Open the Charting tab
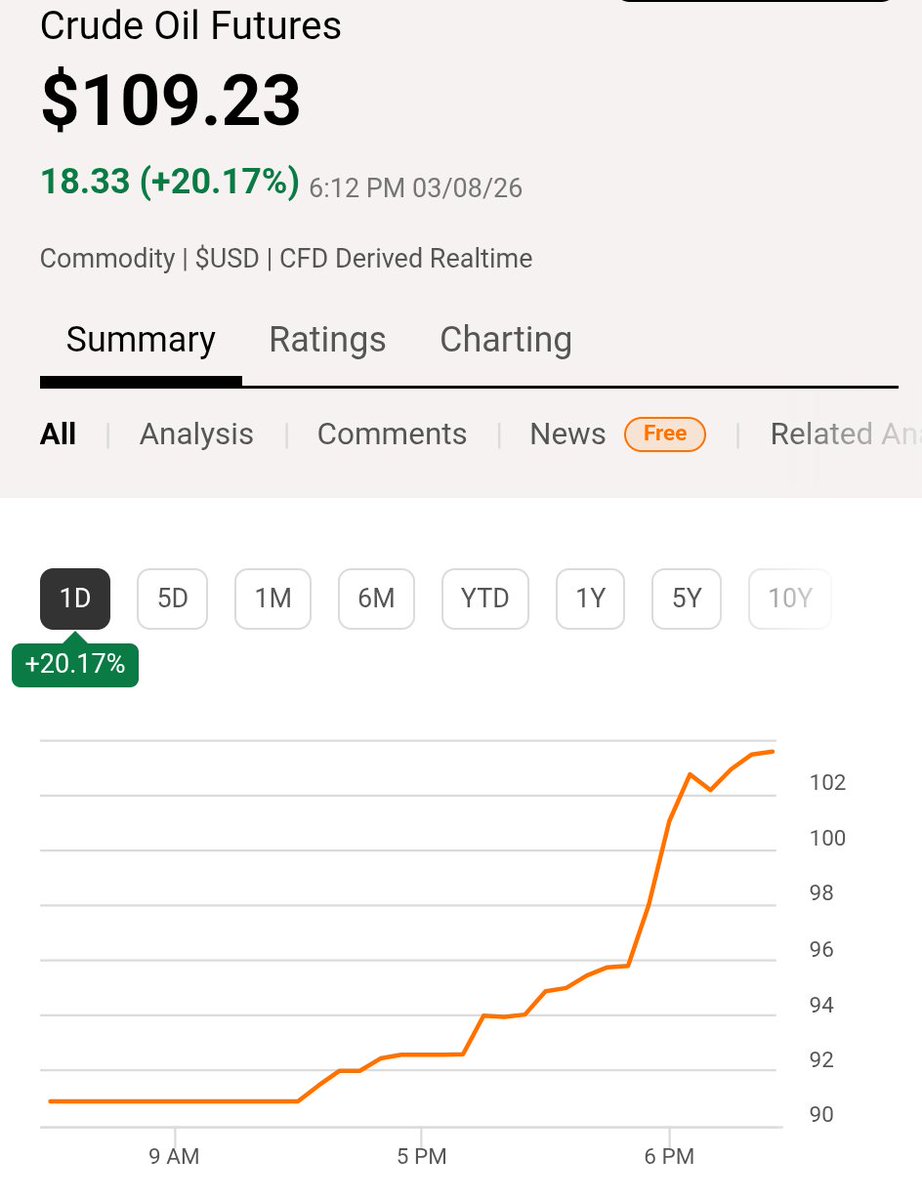The height and width of the screenshot is (1199, 922). click(506, 340)
